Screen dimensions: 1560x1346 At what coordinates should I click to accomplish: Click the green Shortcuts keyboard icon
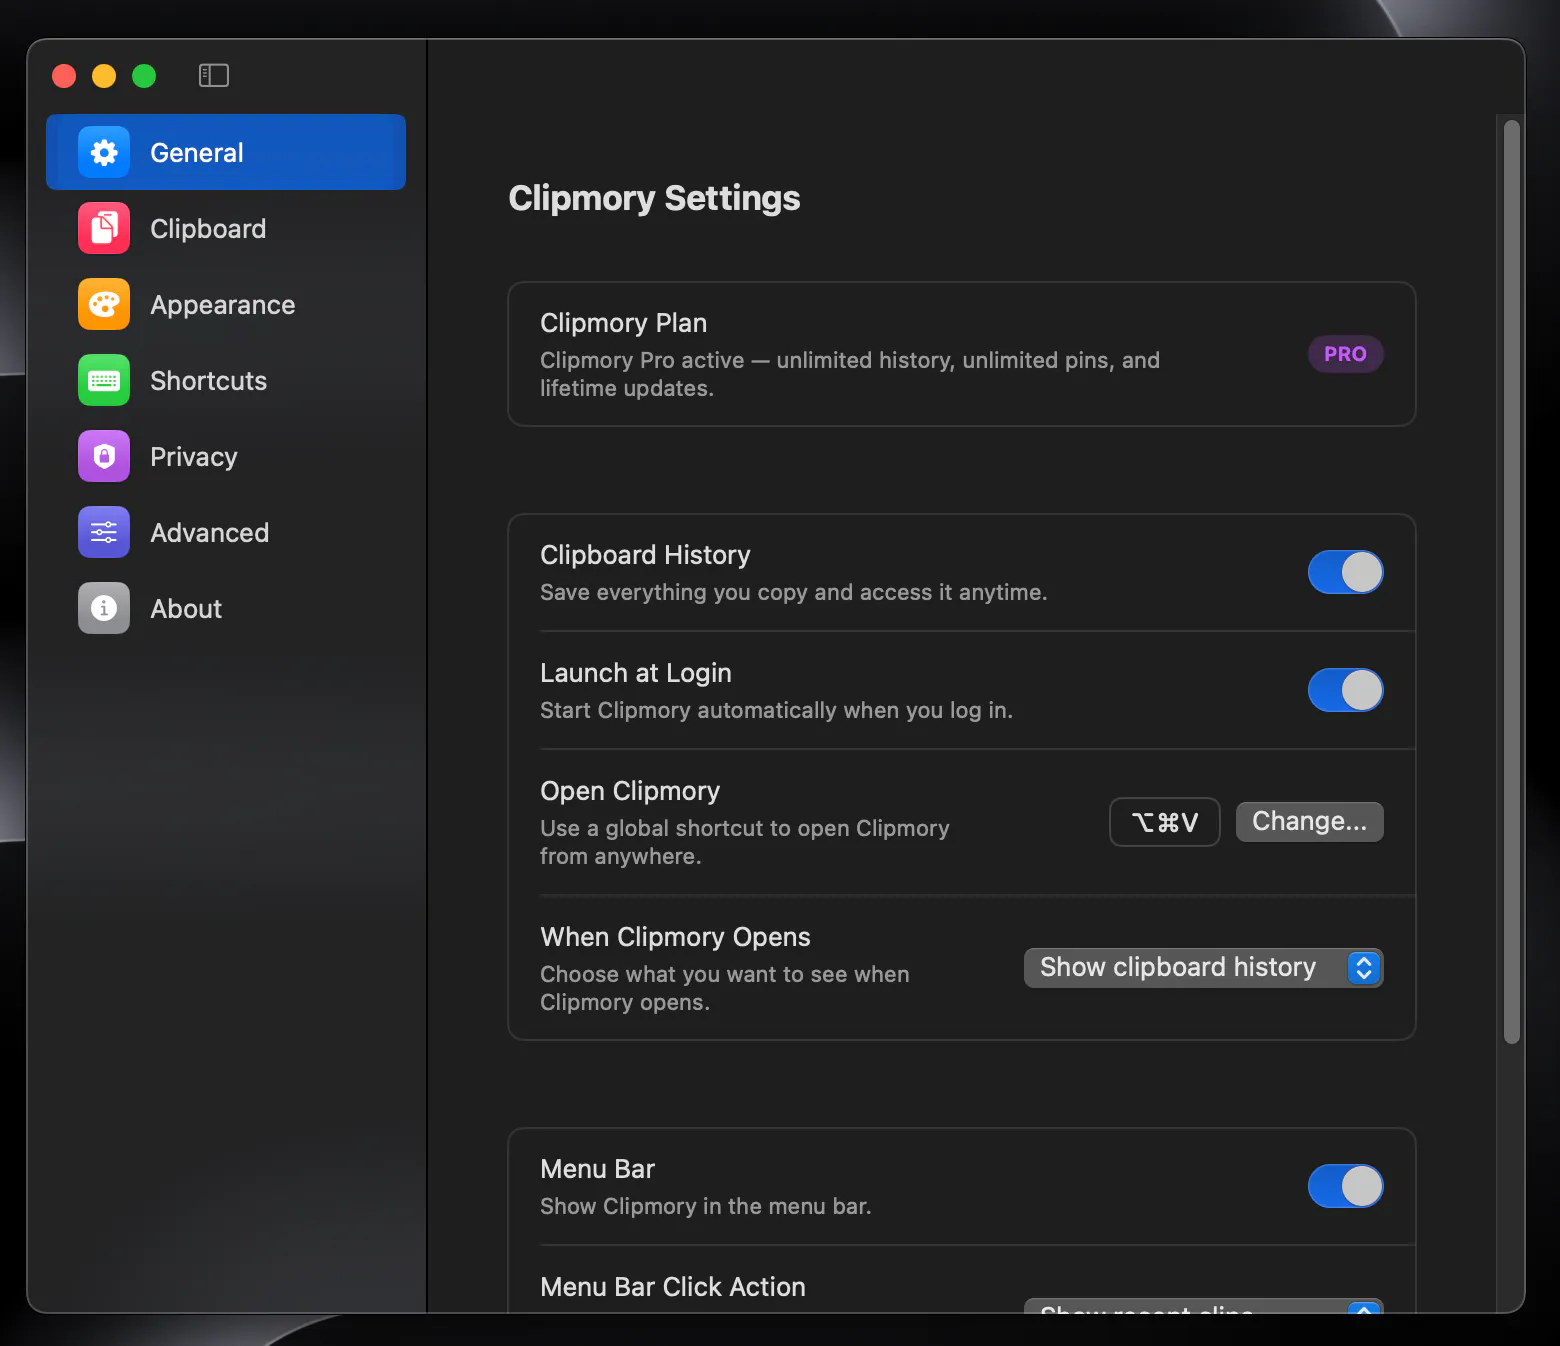click(104, 380)
